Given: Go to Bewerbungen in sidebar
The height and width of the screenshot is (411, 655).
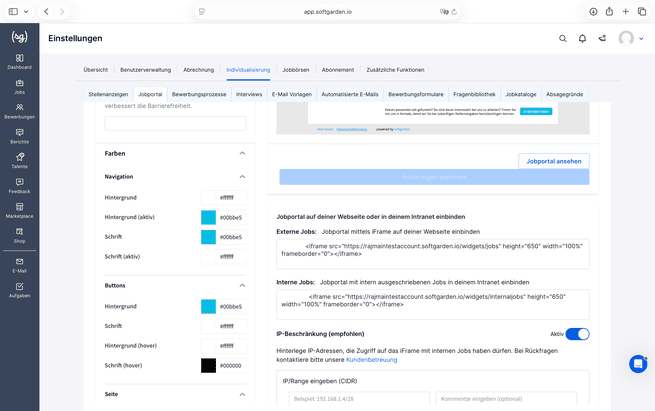Looking at the screenshot, I should [20, 111].
